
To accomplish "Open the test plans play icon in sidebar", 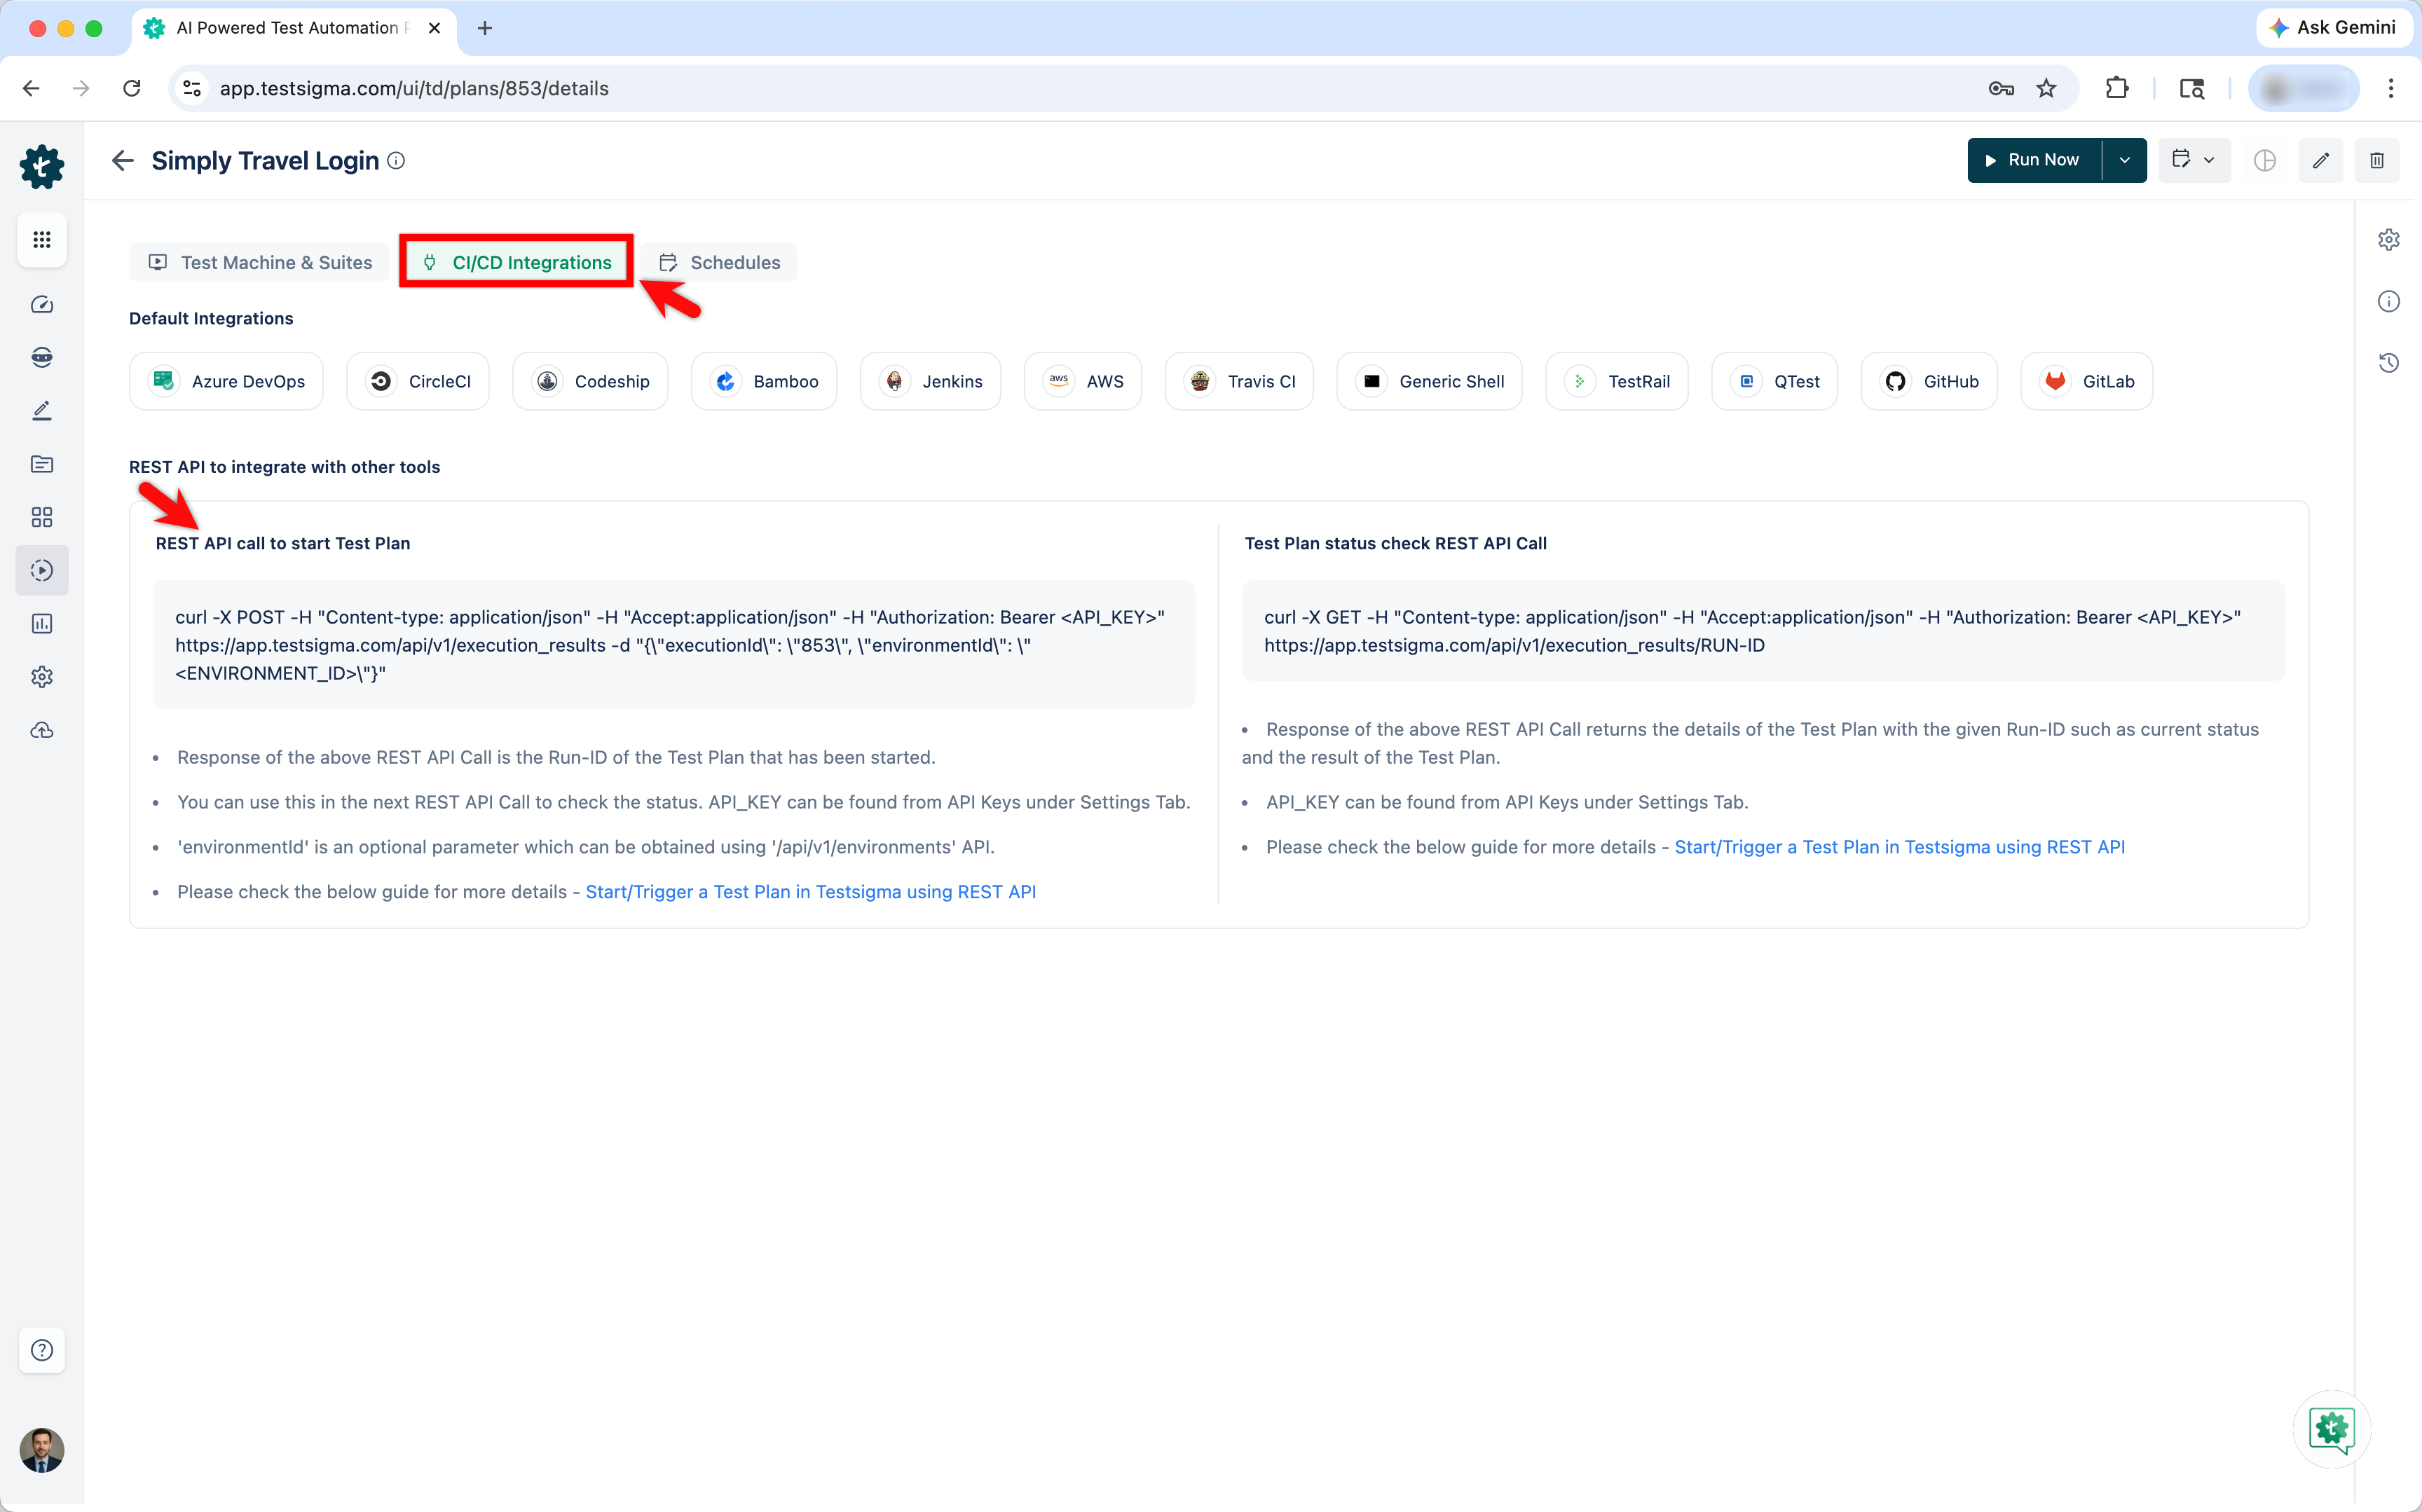I will click(42, 570).
